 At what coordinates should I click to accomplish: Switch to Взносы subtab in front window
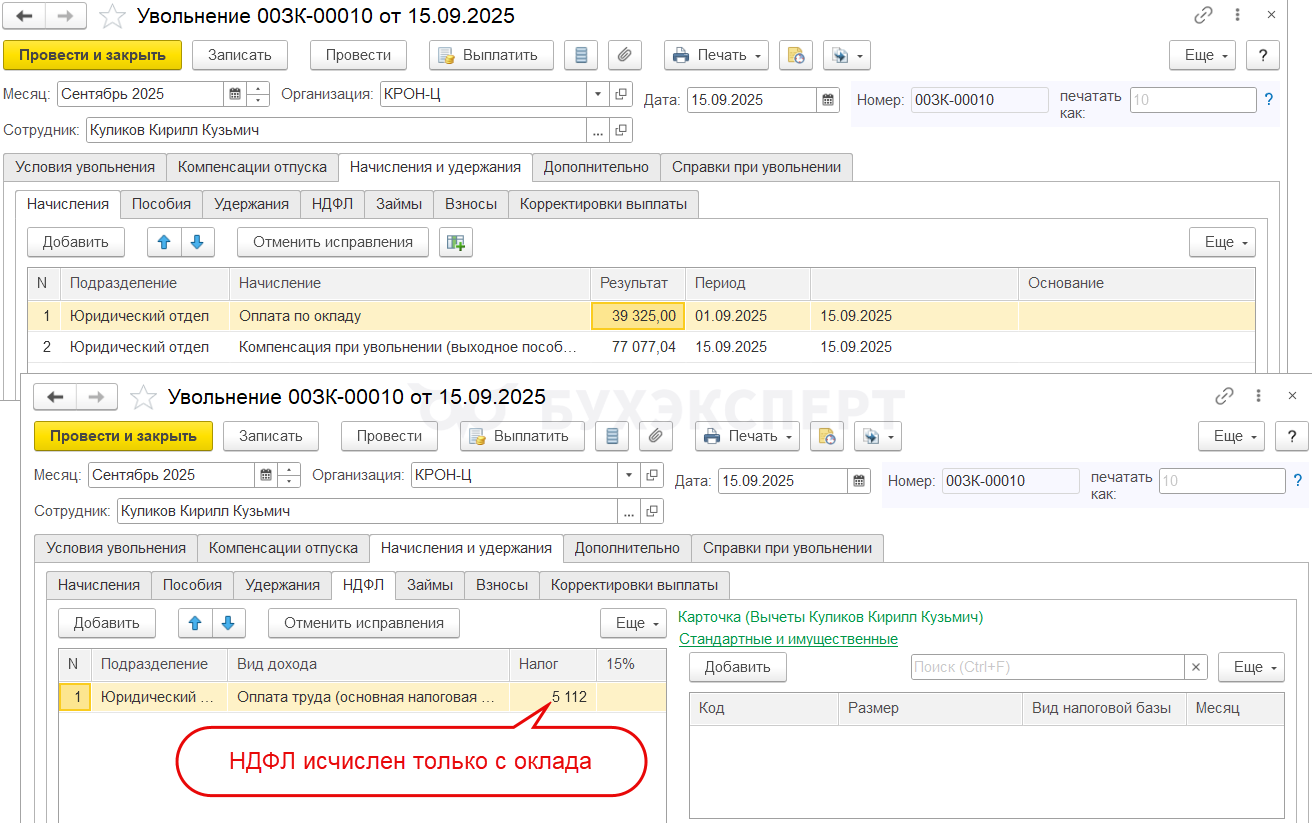pos(502,585)
